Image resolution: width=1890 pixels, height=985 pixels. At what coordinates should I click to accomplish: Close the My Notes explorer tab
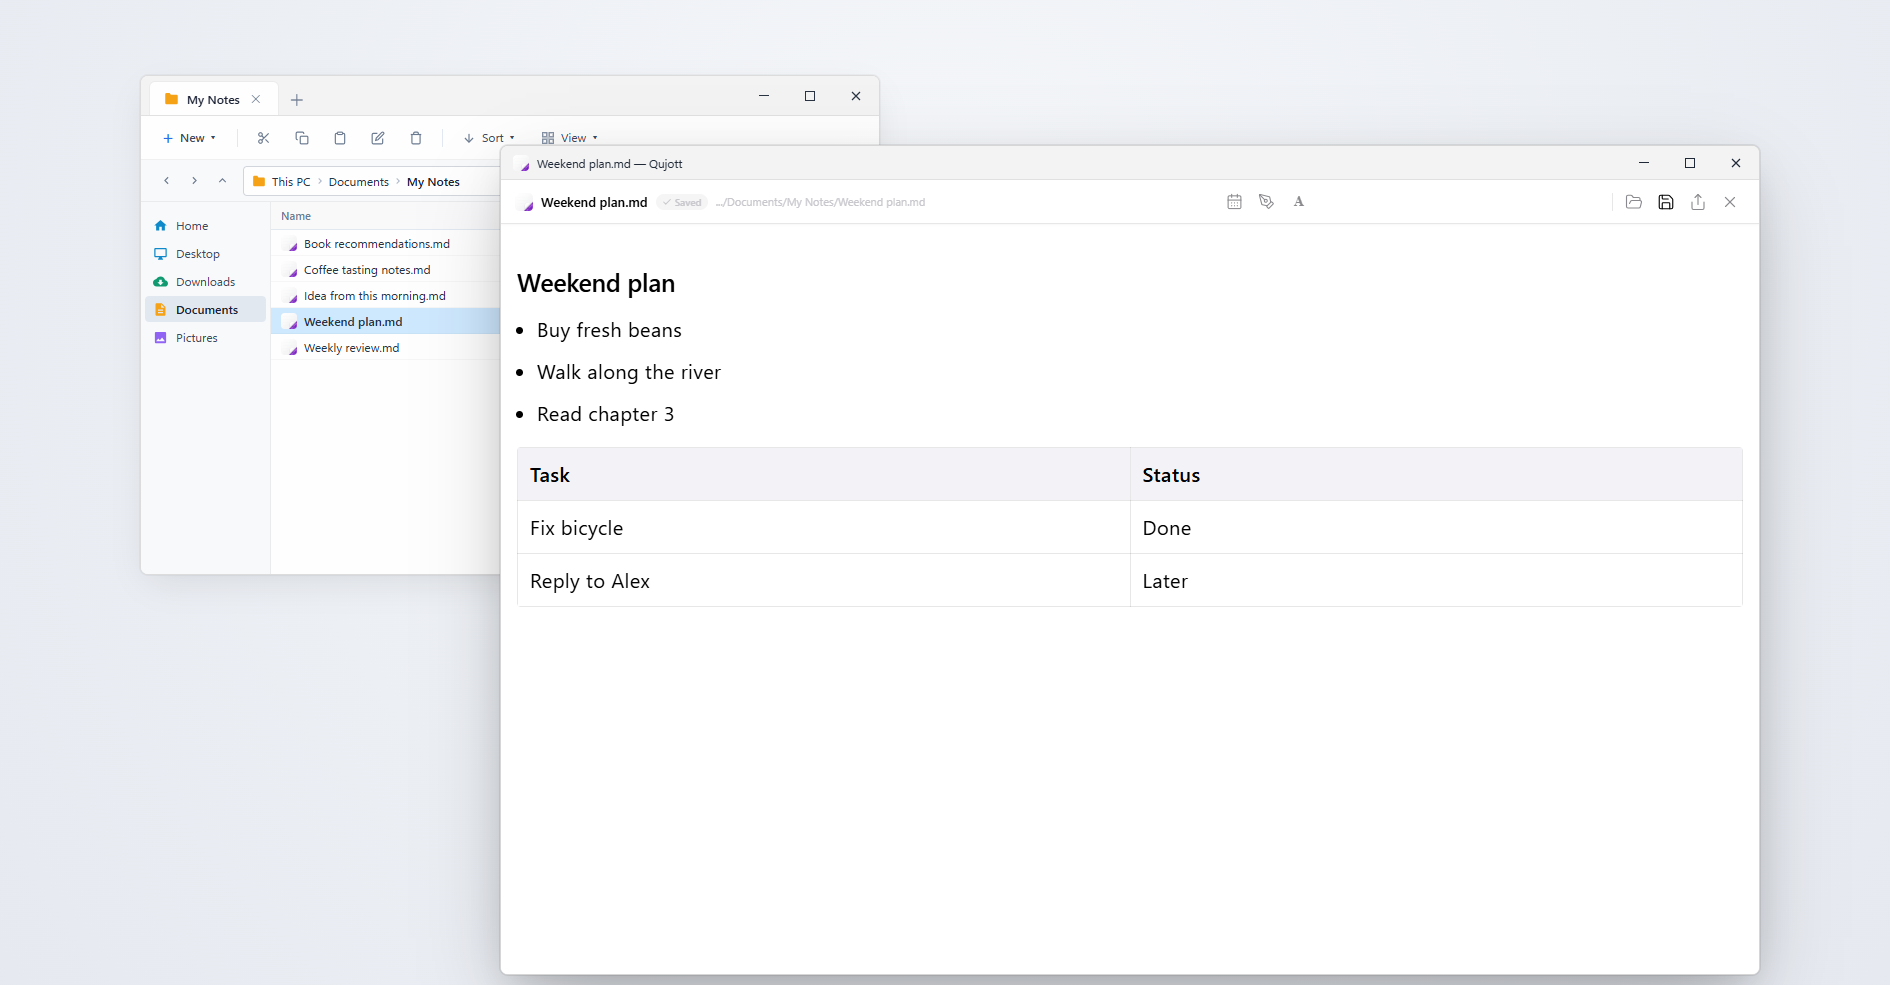pyautogui.click(x=256, y=99)
